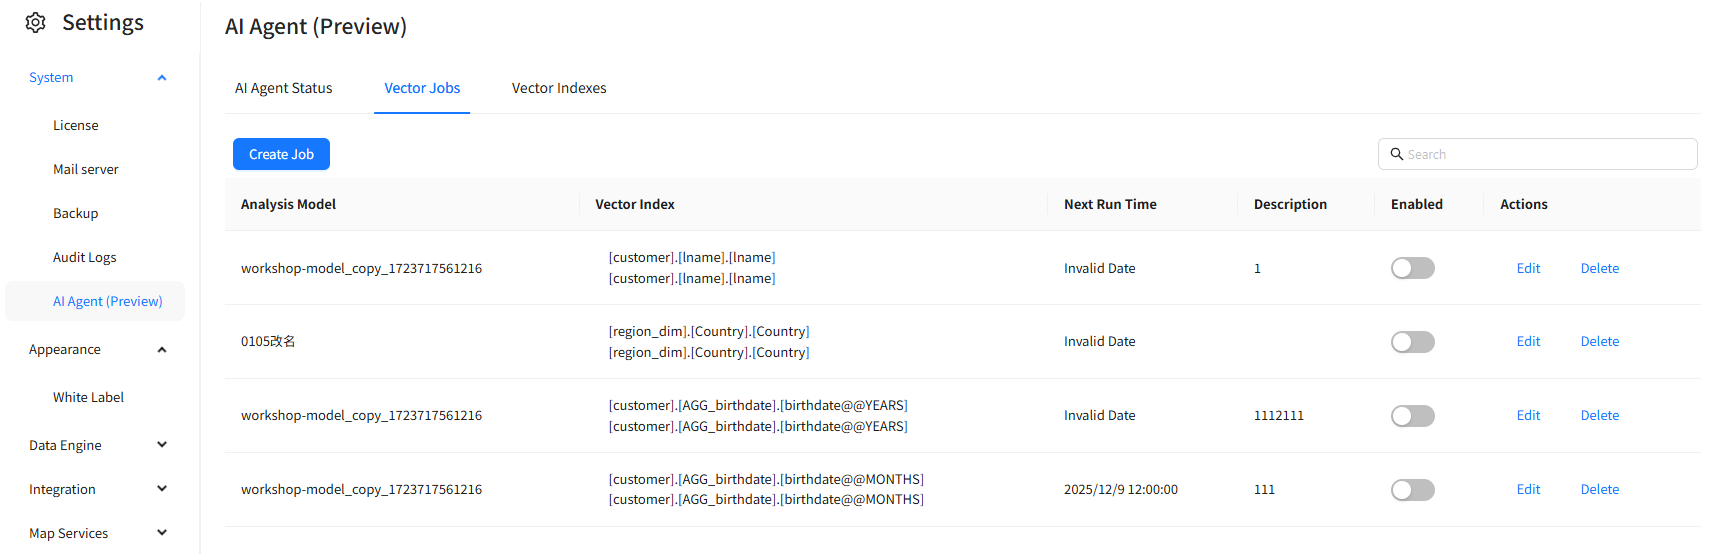Collapse the System section chevron

162,78
